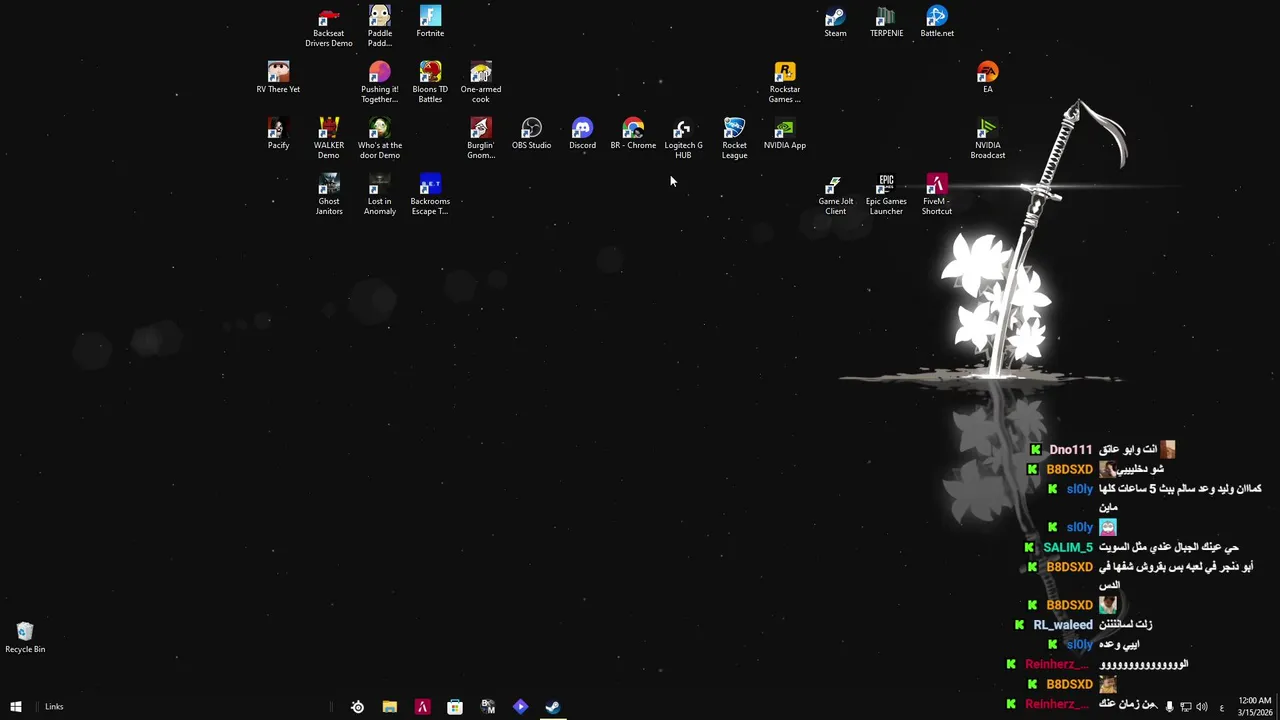Open OBS Studio desktop icon
The image size is (1280, 720).
532,134
